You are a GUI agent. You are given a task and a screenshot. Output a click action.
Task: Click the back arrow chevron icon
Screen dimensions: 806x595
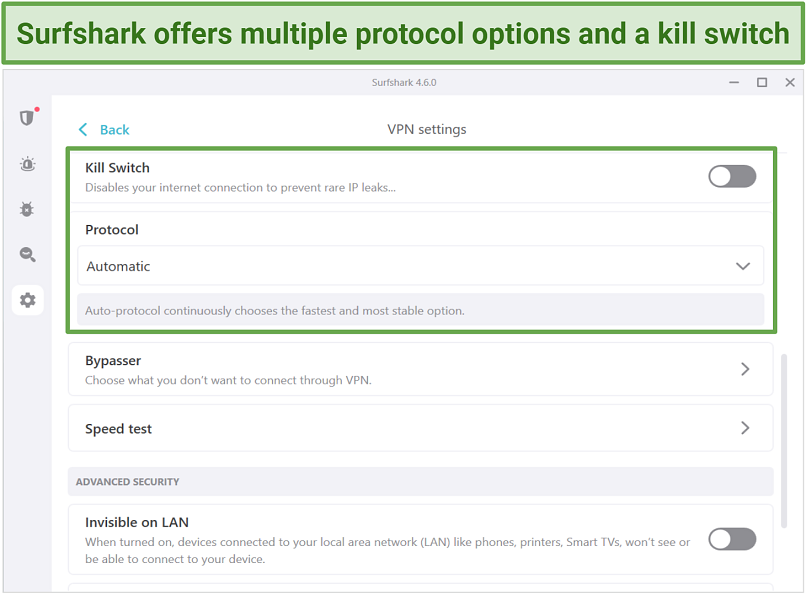click(83, 130)
